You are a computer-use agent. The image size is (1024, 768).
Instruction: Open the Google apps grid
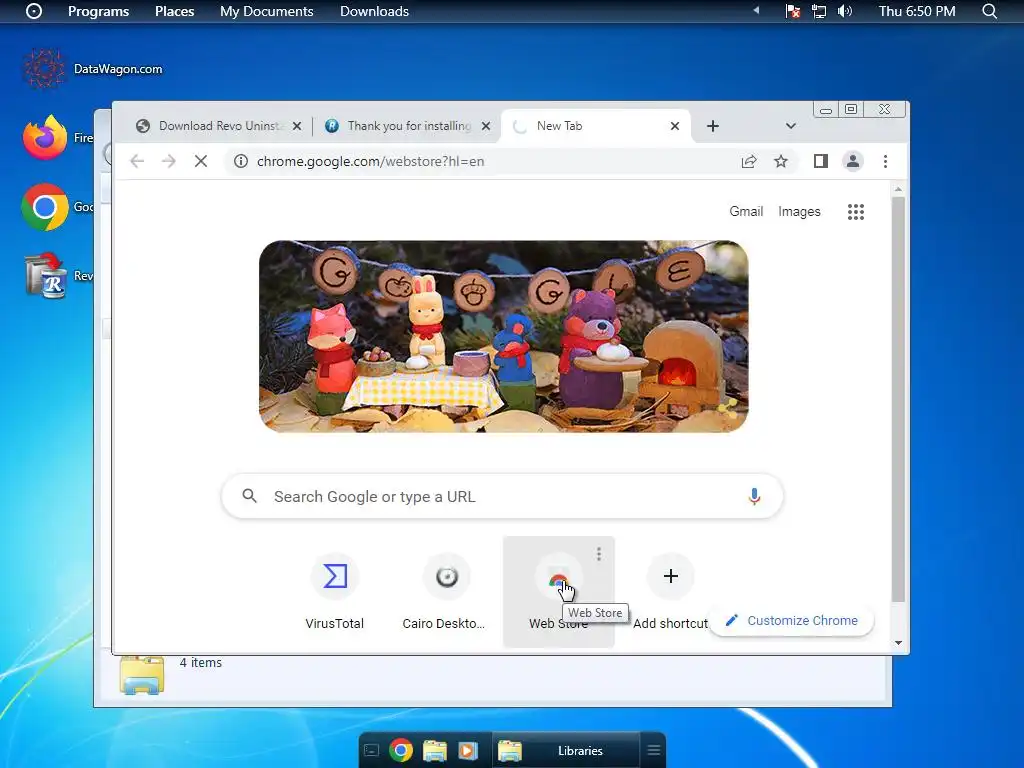tap(856, 212)
